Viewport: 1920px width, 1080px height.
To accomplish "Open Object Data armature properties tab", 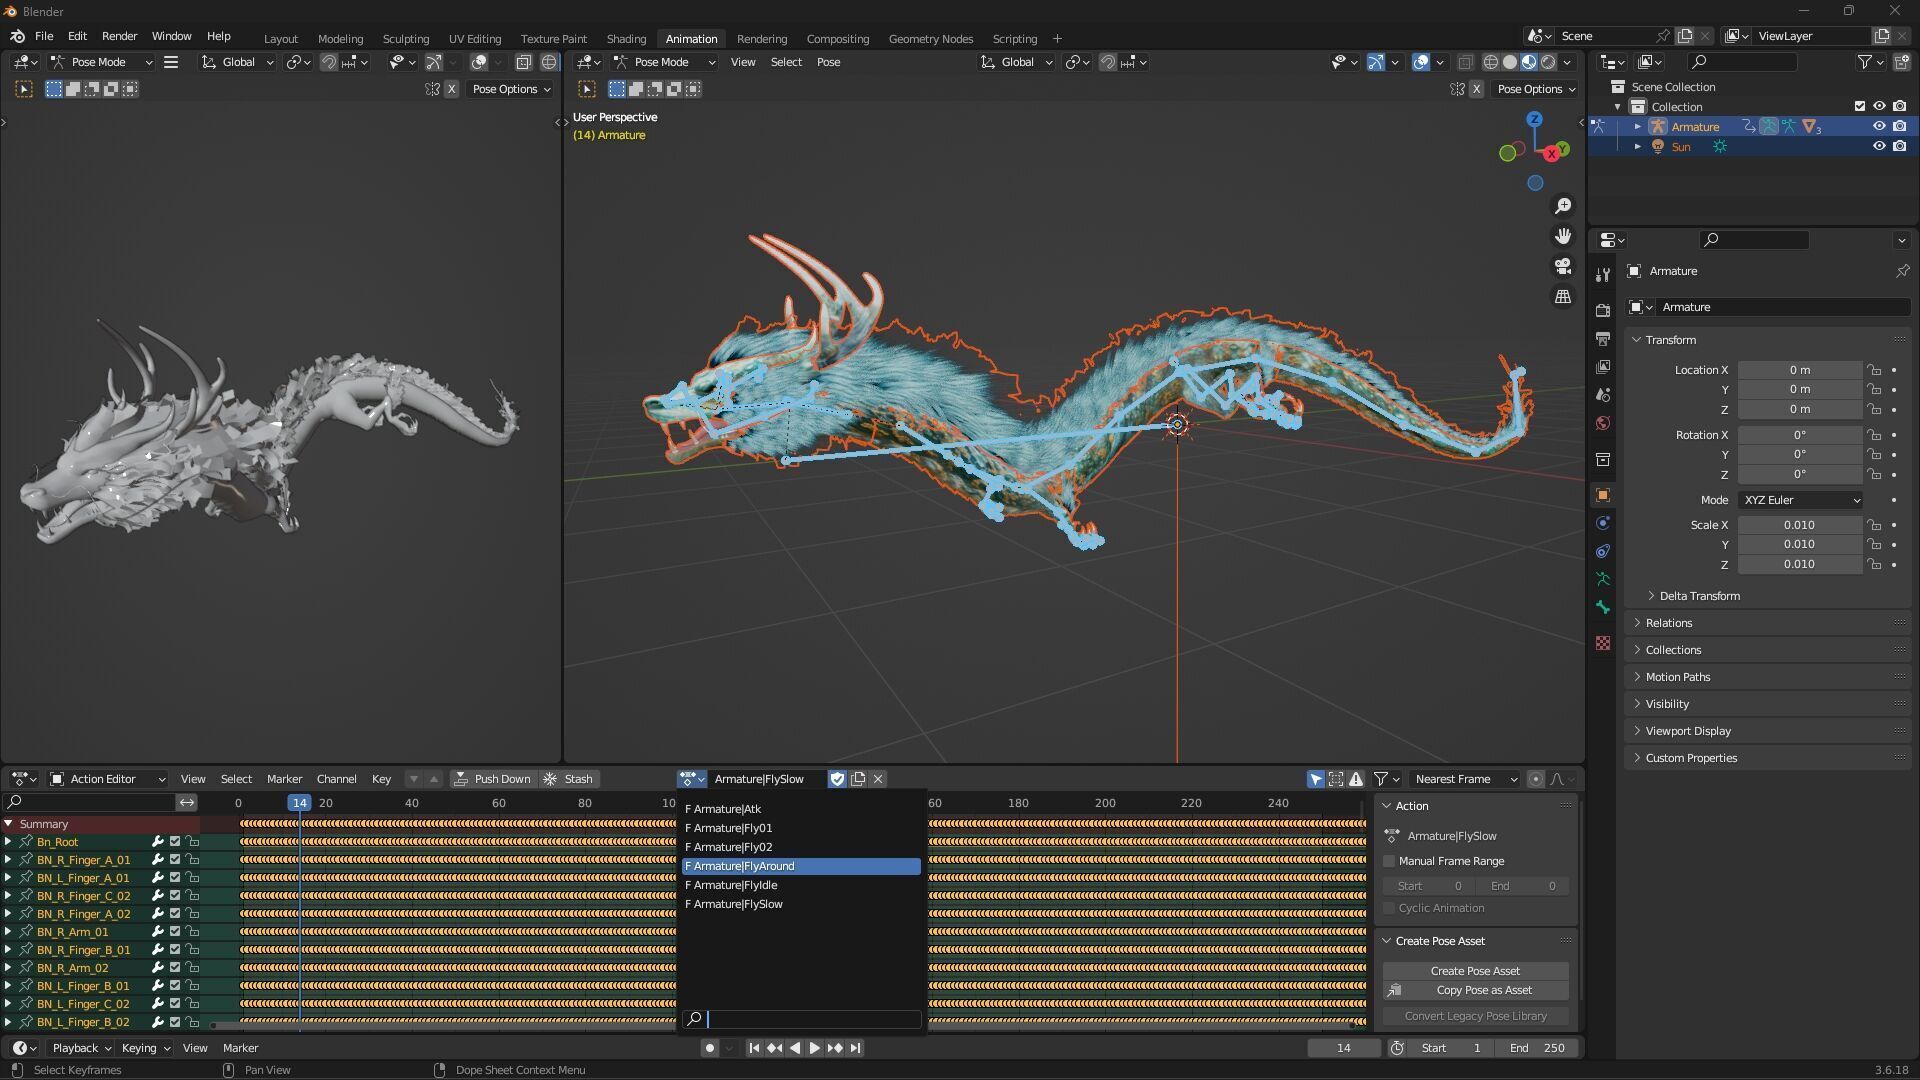I will 1603,579.
